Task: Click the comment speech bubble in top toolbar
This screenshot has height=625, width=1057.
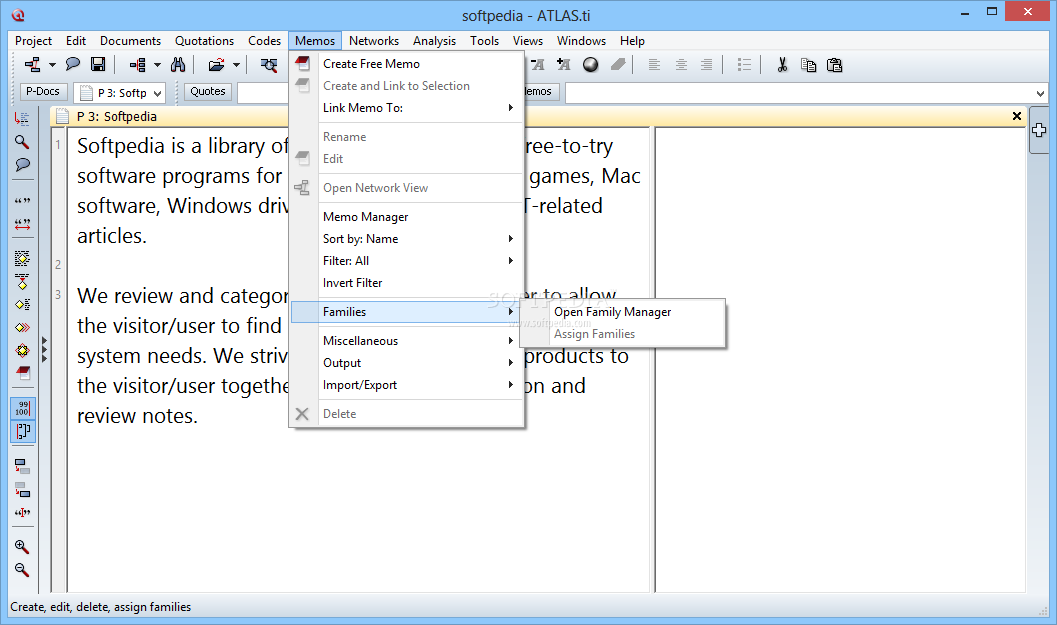Action: (x=72, y=65)
